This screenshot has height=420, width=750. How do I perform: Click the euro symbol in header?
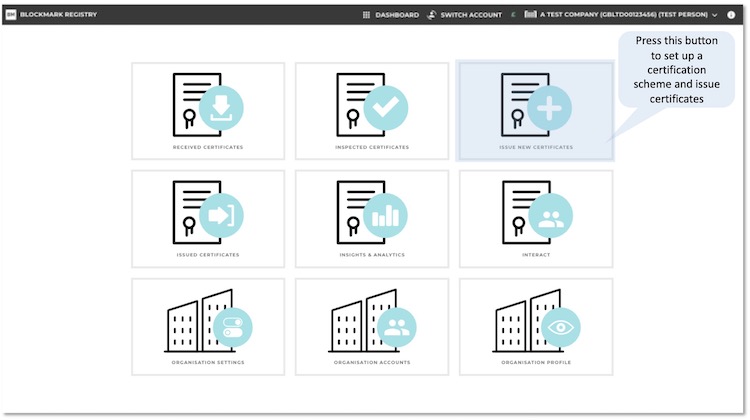(x=514, y=15)
